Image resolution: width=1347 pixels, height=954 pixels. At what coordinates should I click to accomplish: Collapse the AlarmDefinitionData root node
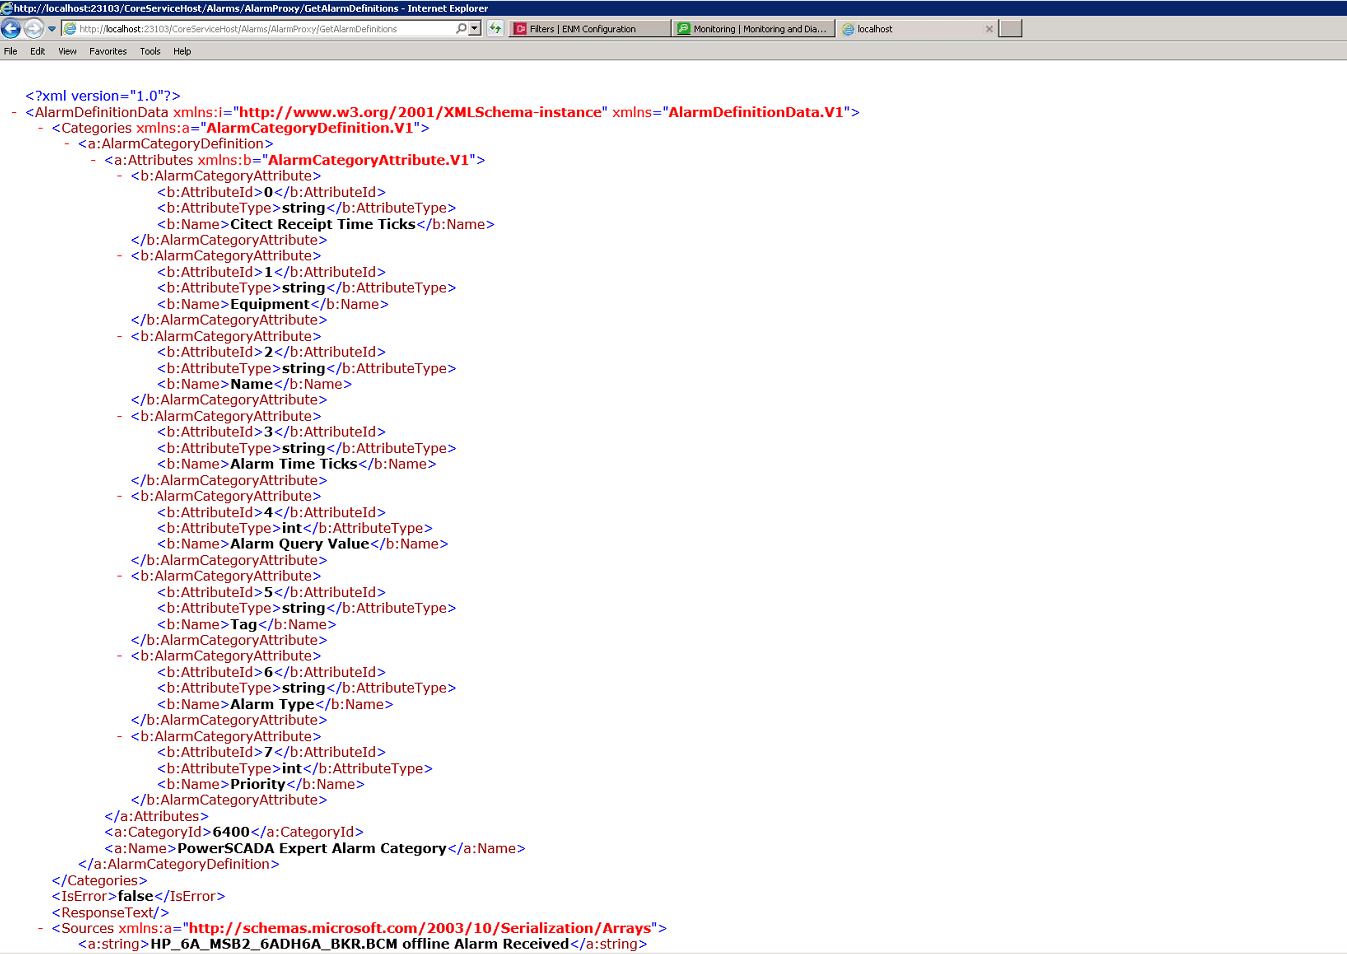point(14,112)
